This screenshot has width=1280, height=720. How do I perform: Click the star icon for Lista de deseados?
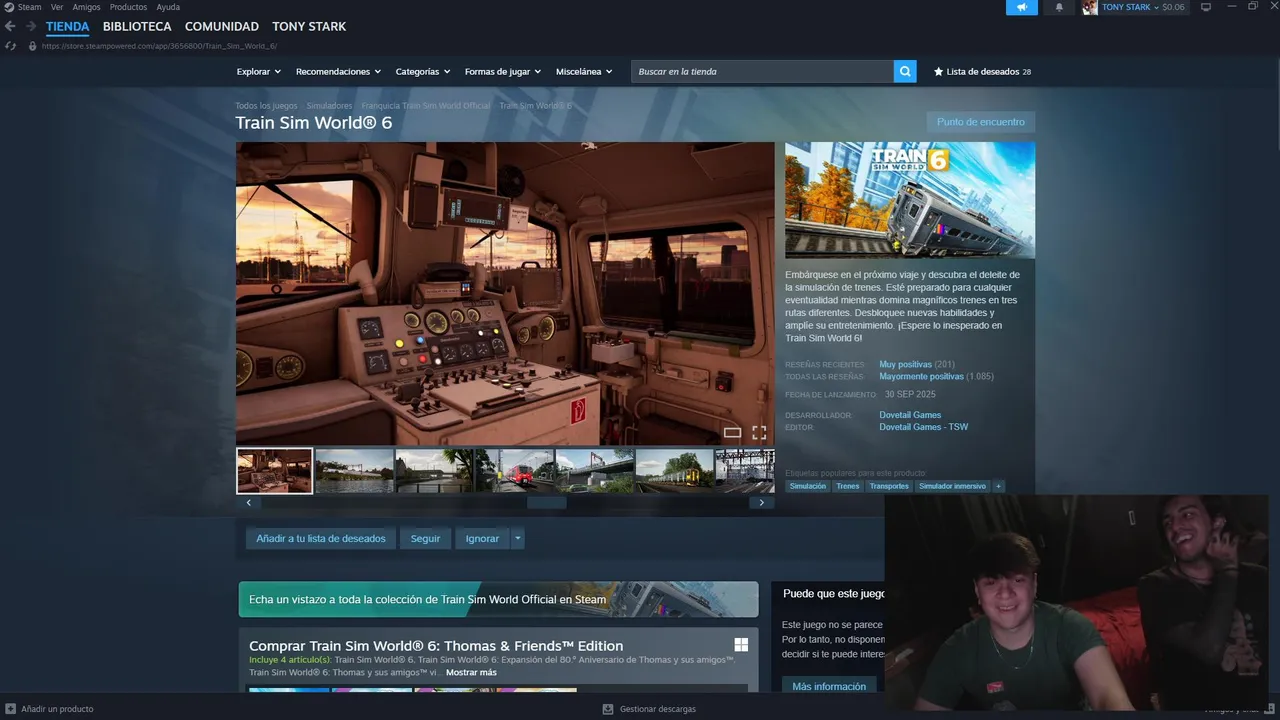[938, 71]
